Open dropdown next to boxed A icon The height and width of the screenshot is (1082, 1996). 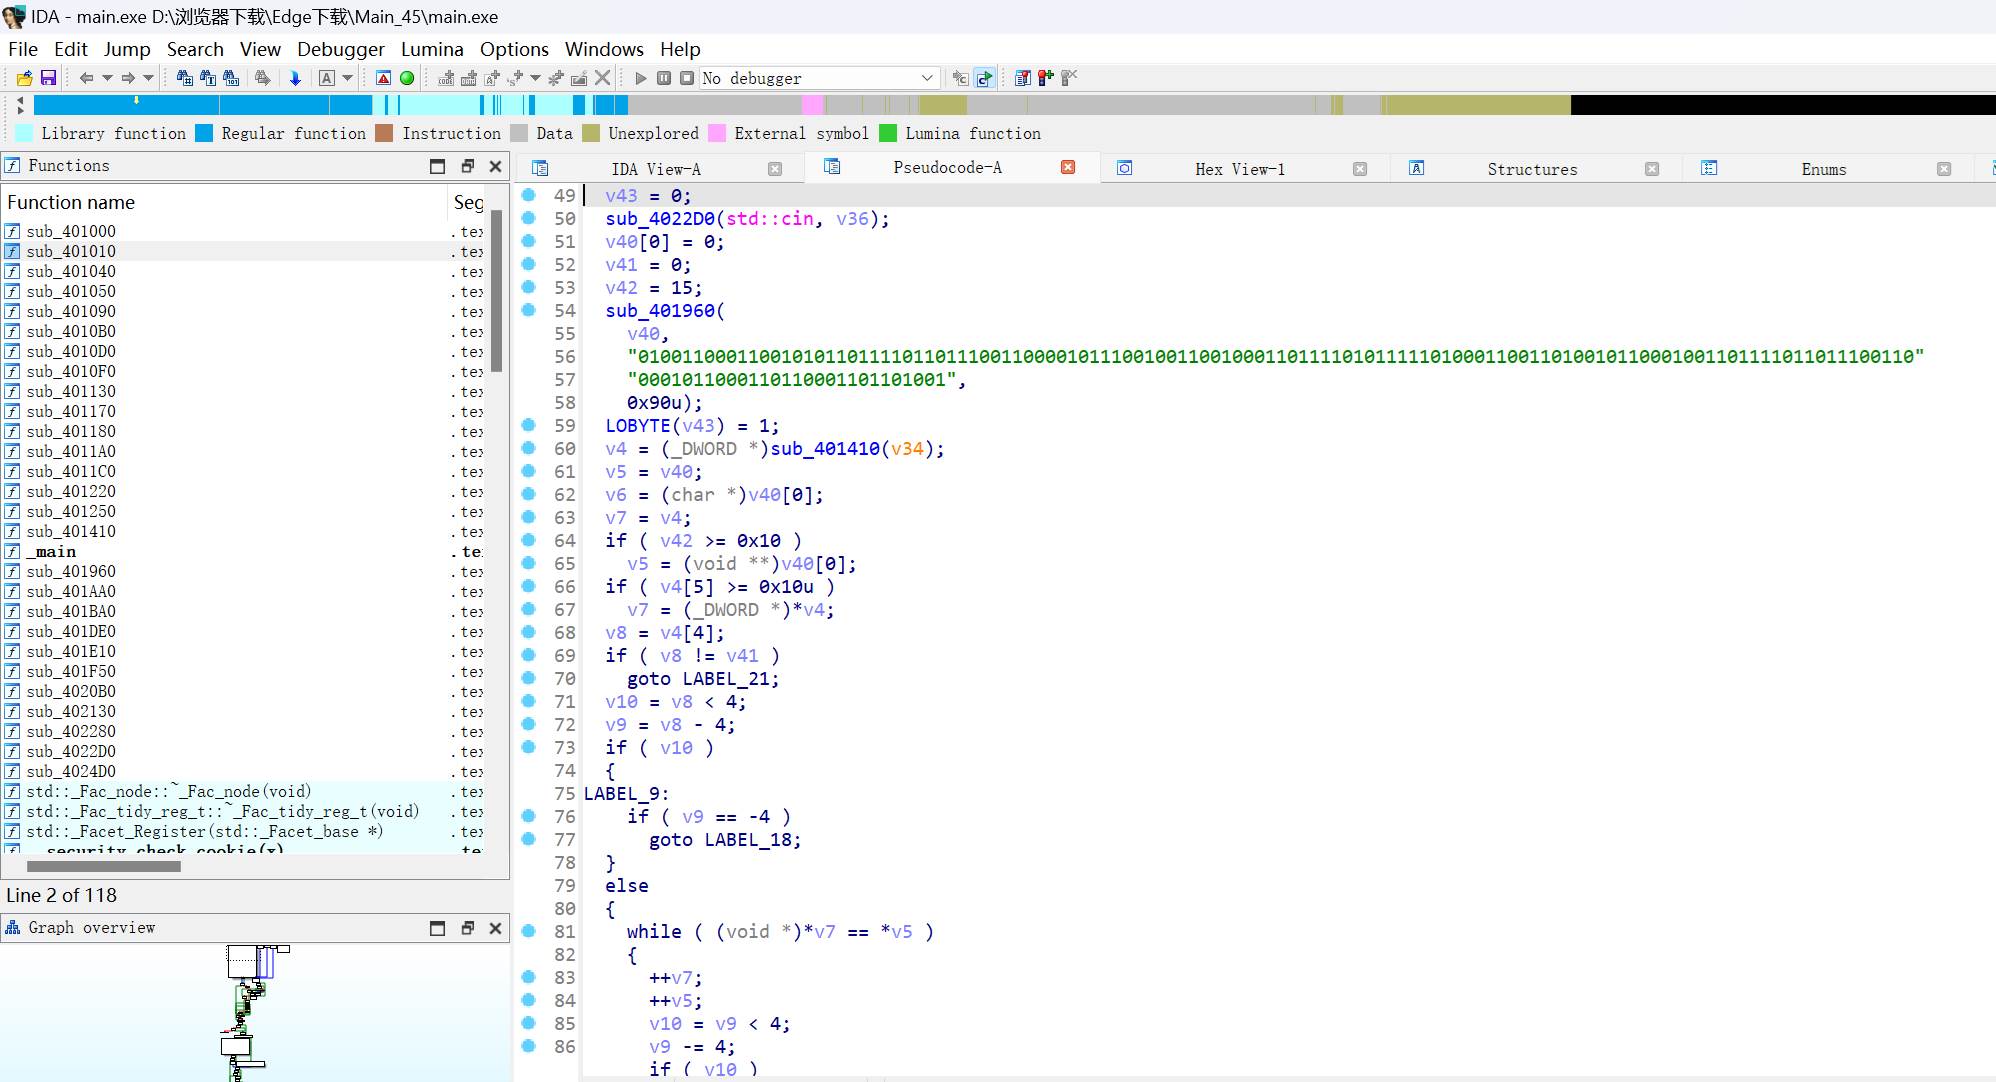coord(348,78)
